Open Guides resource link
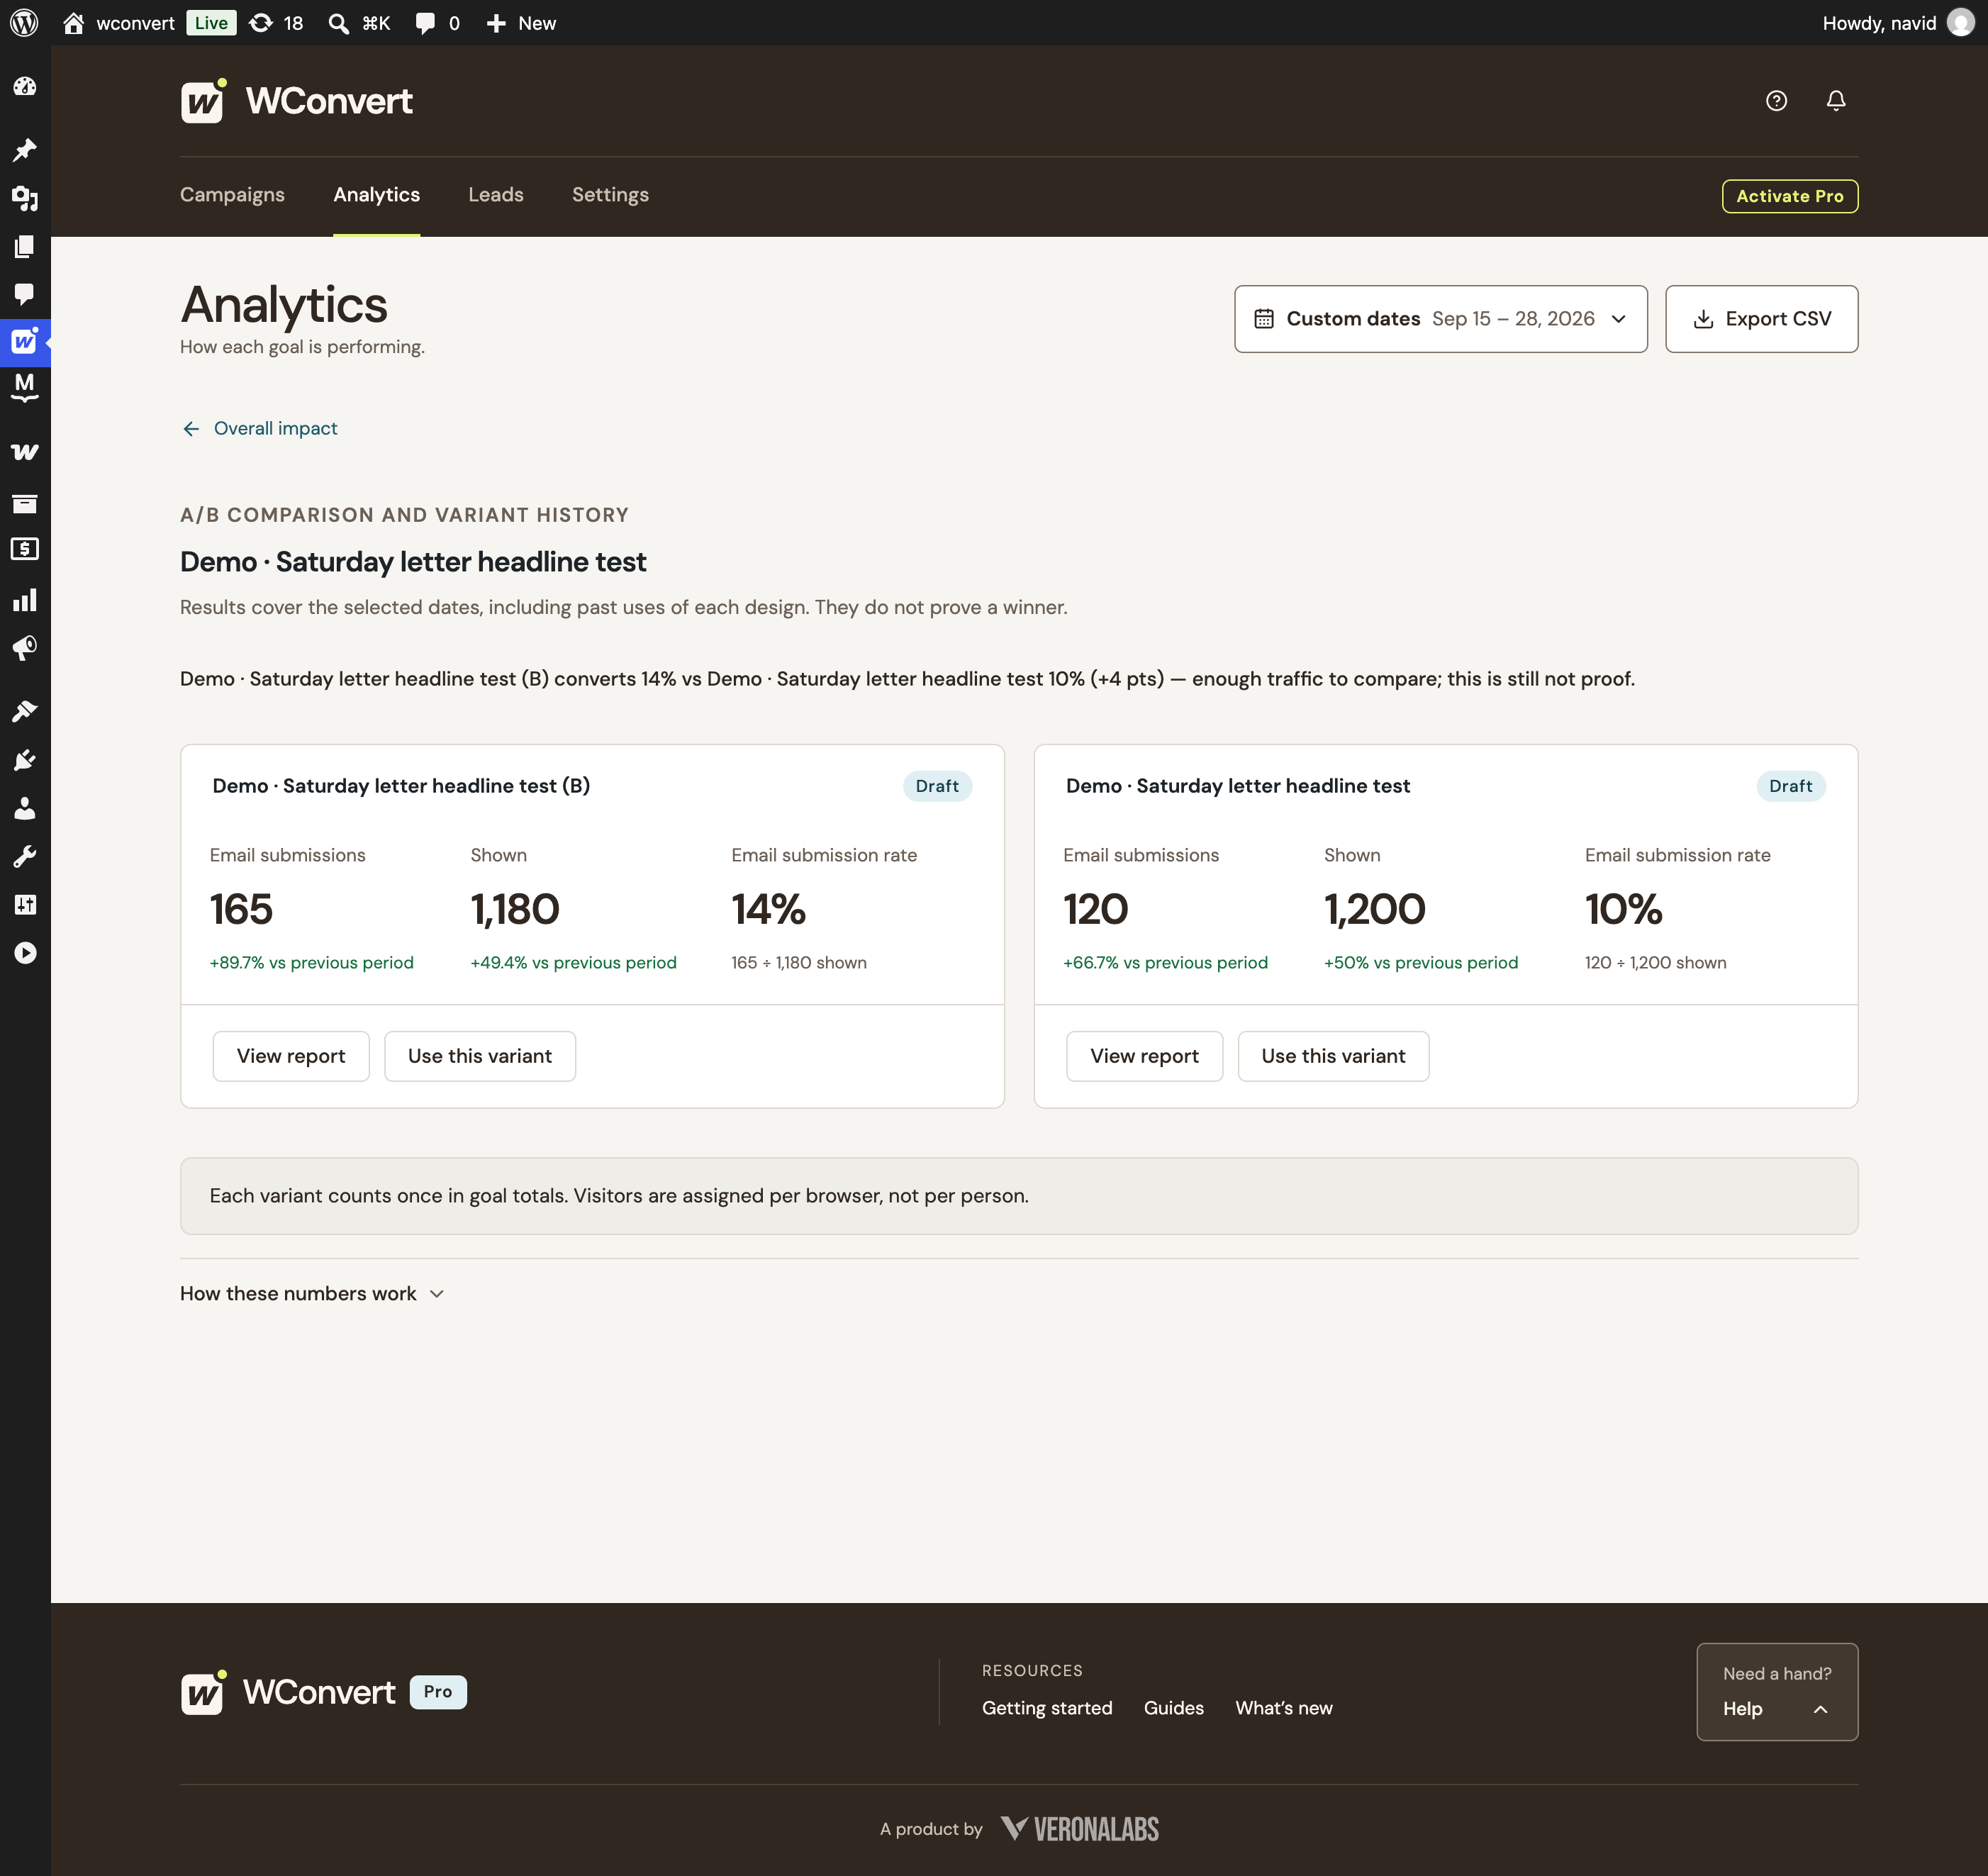This screenshot has height=1876, width=1988. [x=1174, y=1708]
